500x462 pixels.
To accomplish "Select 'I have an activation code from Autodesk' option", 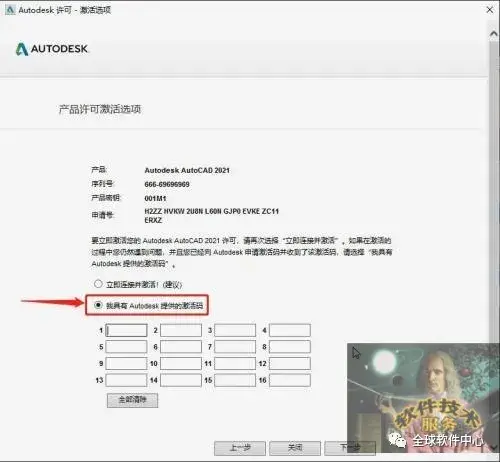I will (x=98, y=305).
